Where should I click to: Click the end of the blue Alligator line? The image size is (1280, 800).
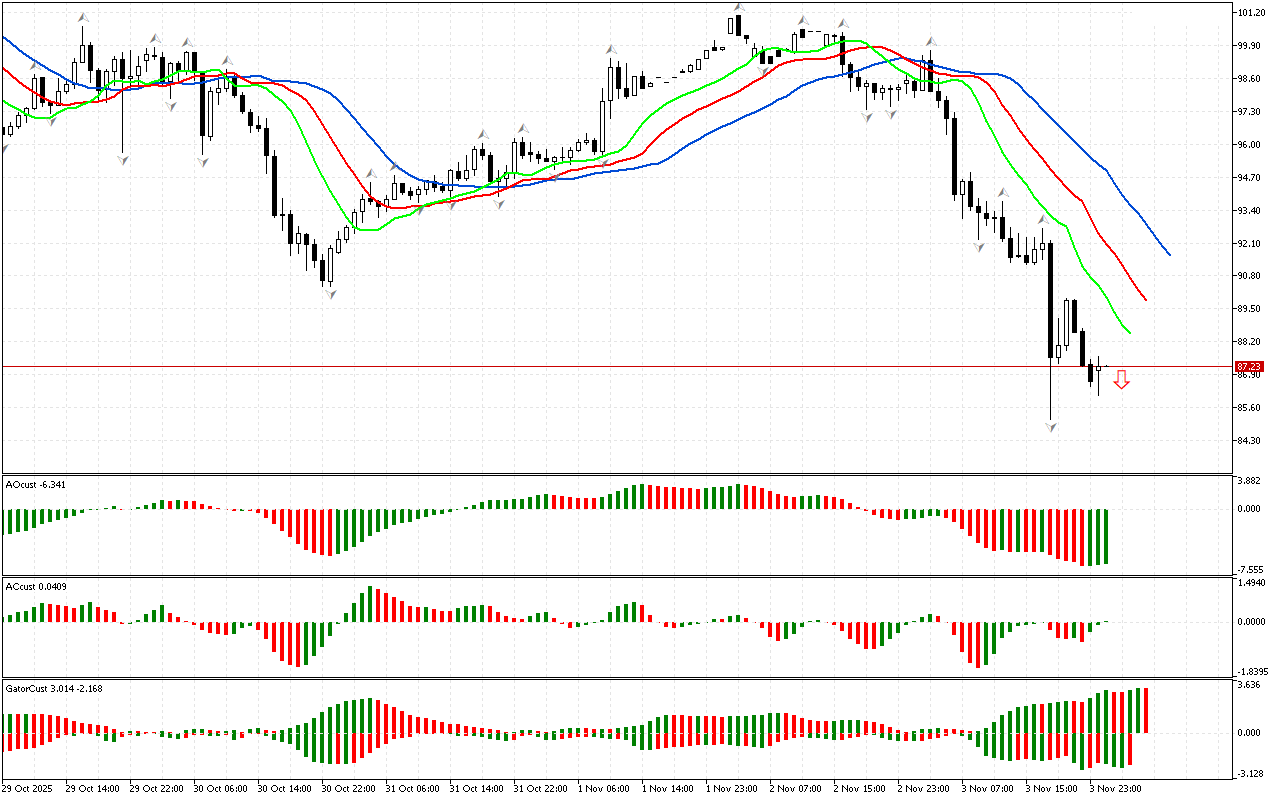(1169, 254)
